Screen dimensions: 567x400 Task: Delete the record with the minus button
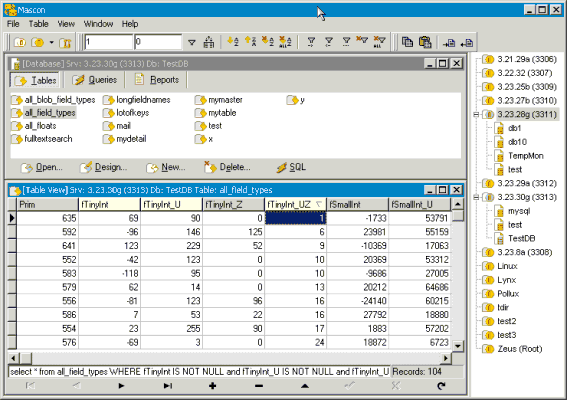click(259, 386)
